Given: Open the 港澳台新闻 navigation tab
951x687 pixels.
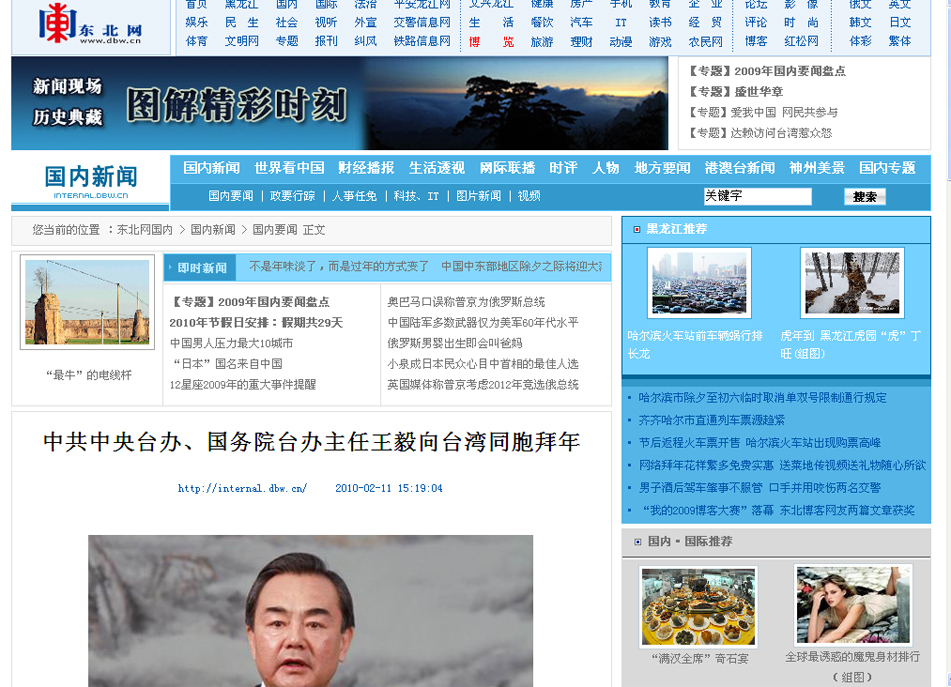Looking at the screenshot, I should pyautogui.click(x=740, y=168).
